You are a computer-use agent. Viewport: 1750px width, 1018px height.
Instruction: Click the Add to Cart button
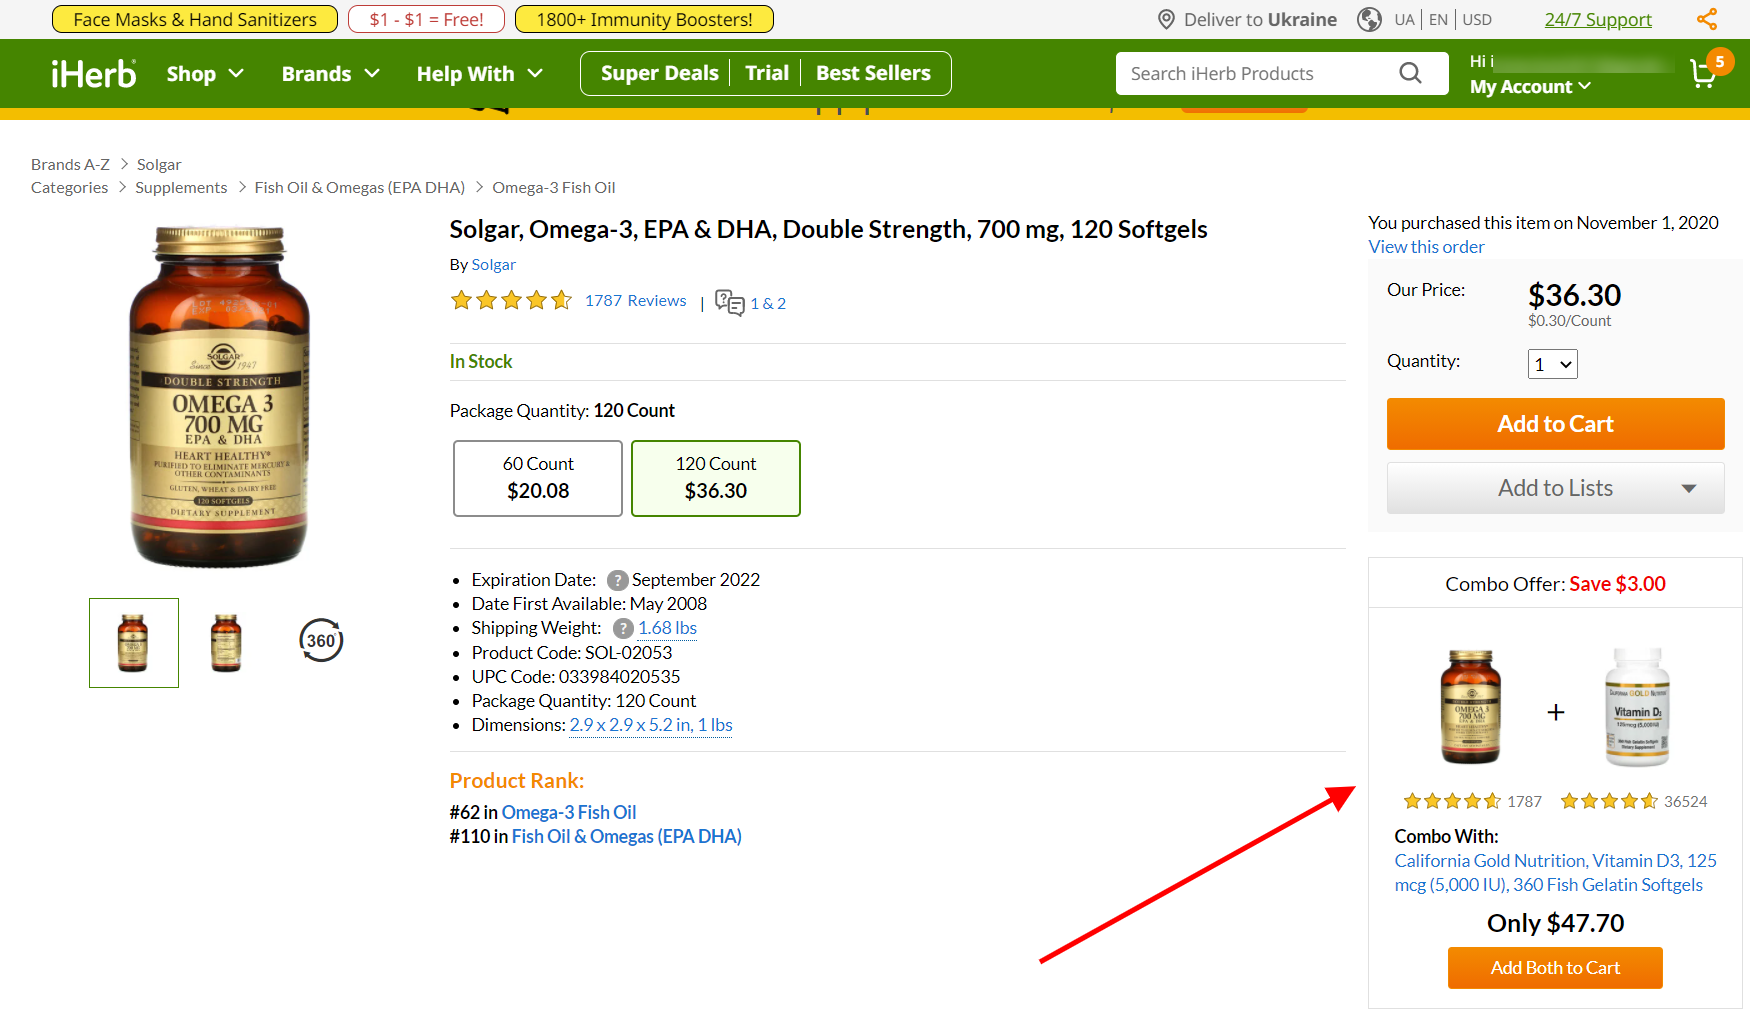click(x=1555, y=424)
